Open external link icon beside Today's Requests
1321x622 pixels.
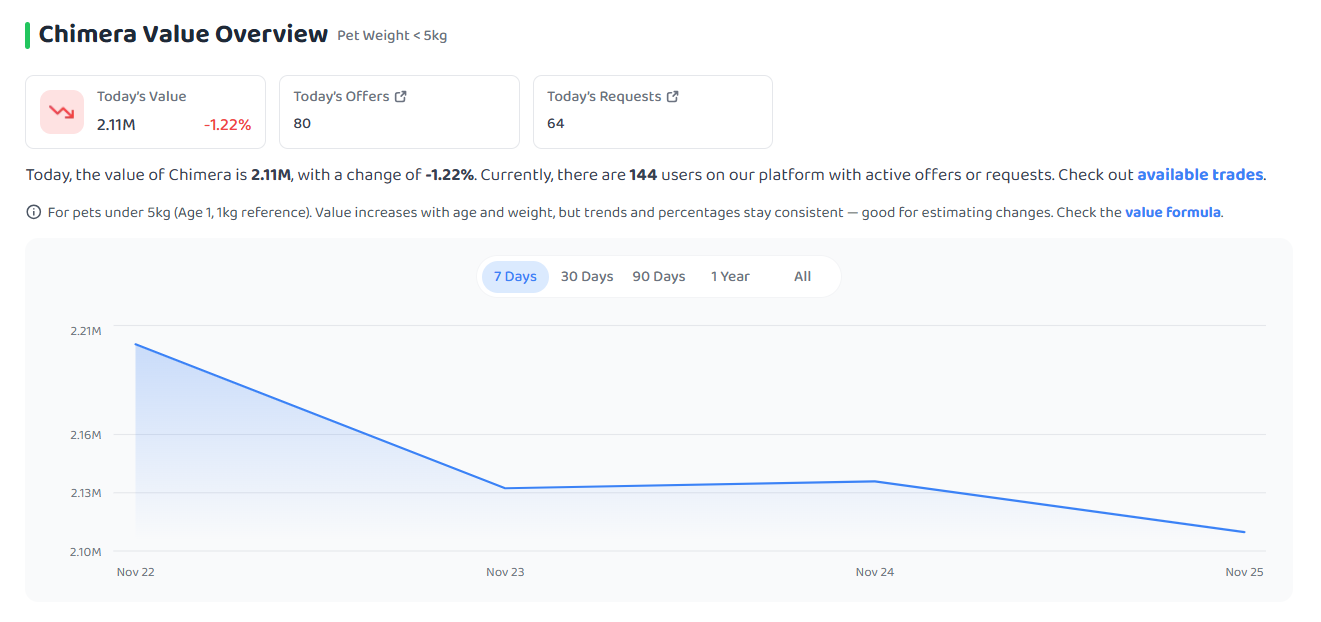(x=673, y=97)
